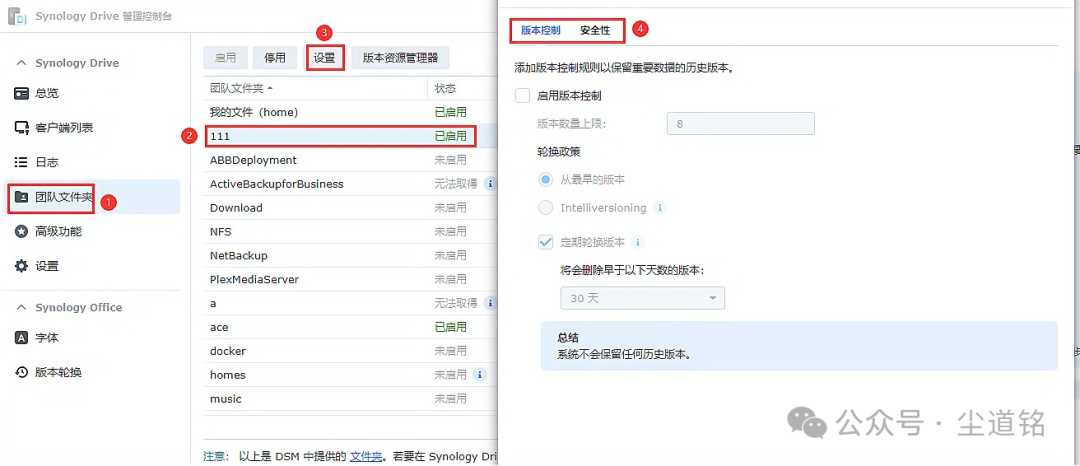Screen dimensions: 1080x466
Task: Select the Intelliversioning radio option
Action: [x=546, y=208]
